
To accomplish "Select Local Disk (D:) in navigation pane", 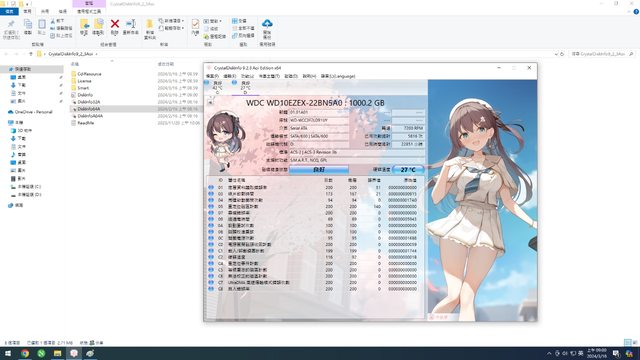I will pos(29,195).
